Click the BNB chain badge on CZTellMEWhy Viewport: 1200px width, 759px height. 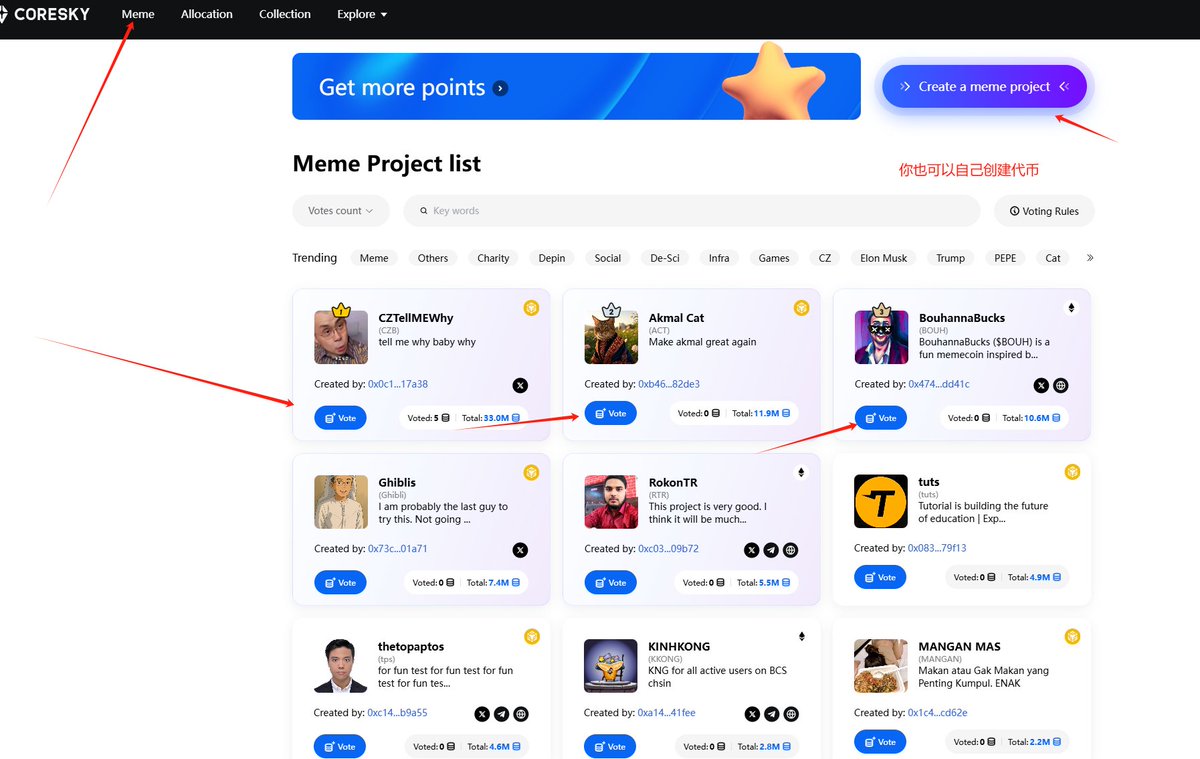coord(532,308)
